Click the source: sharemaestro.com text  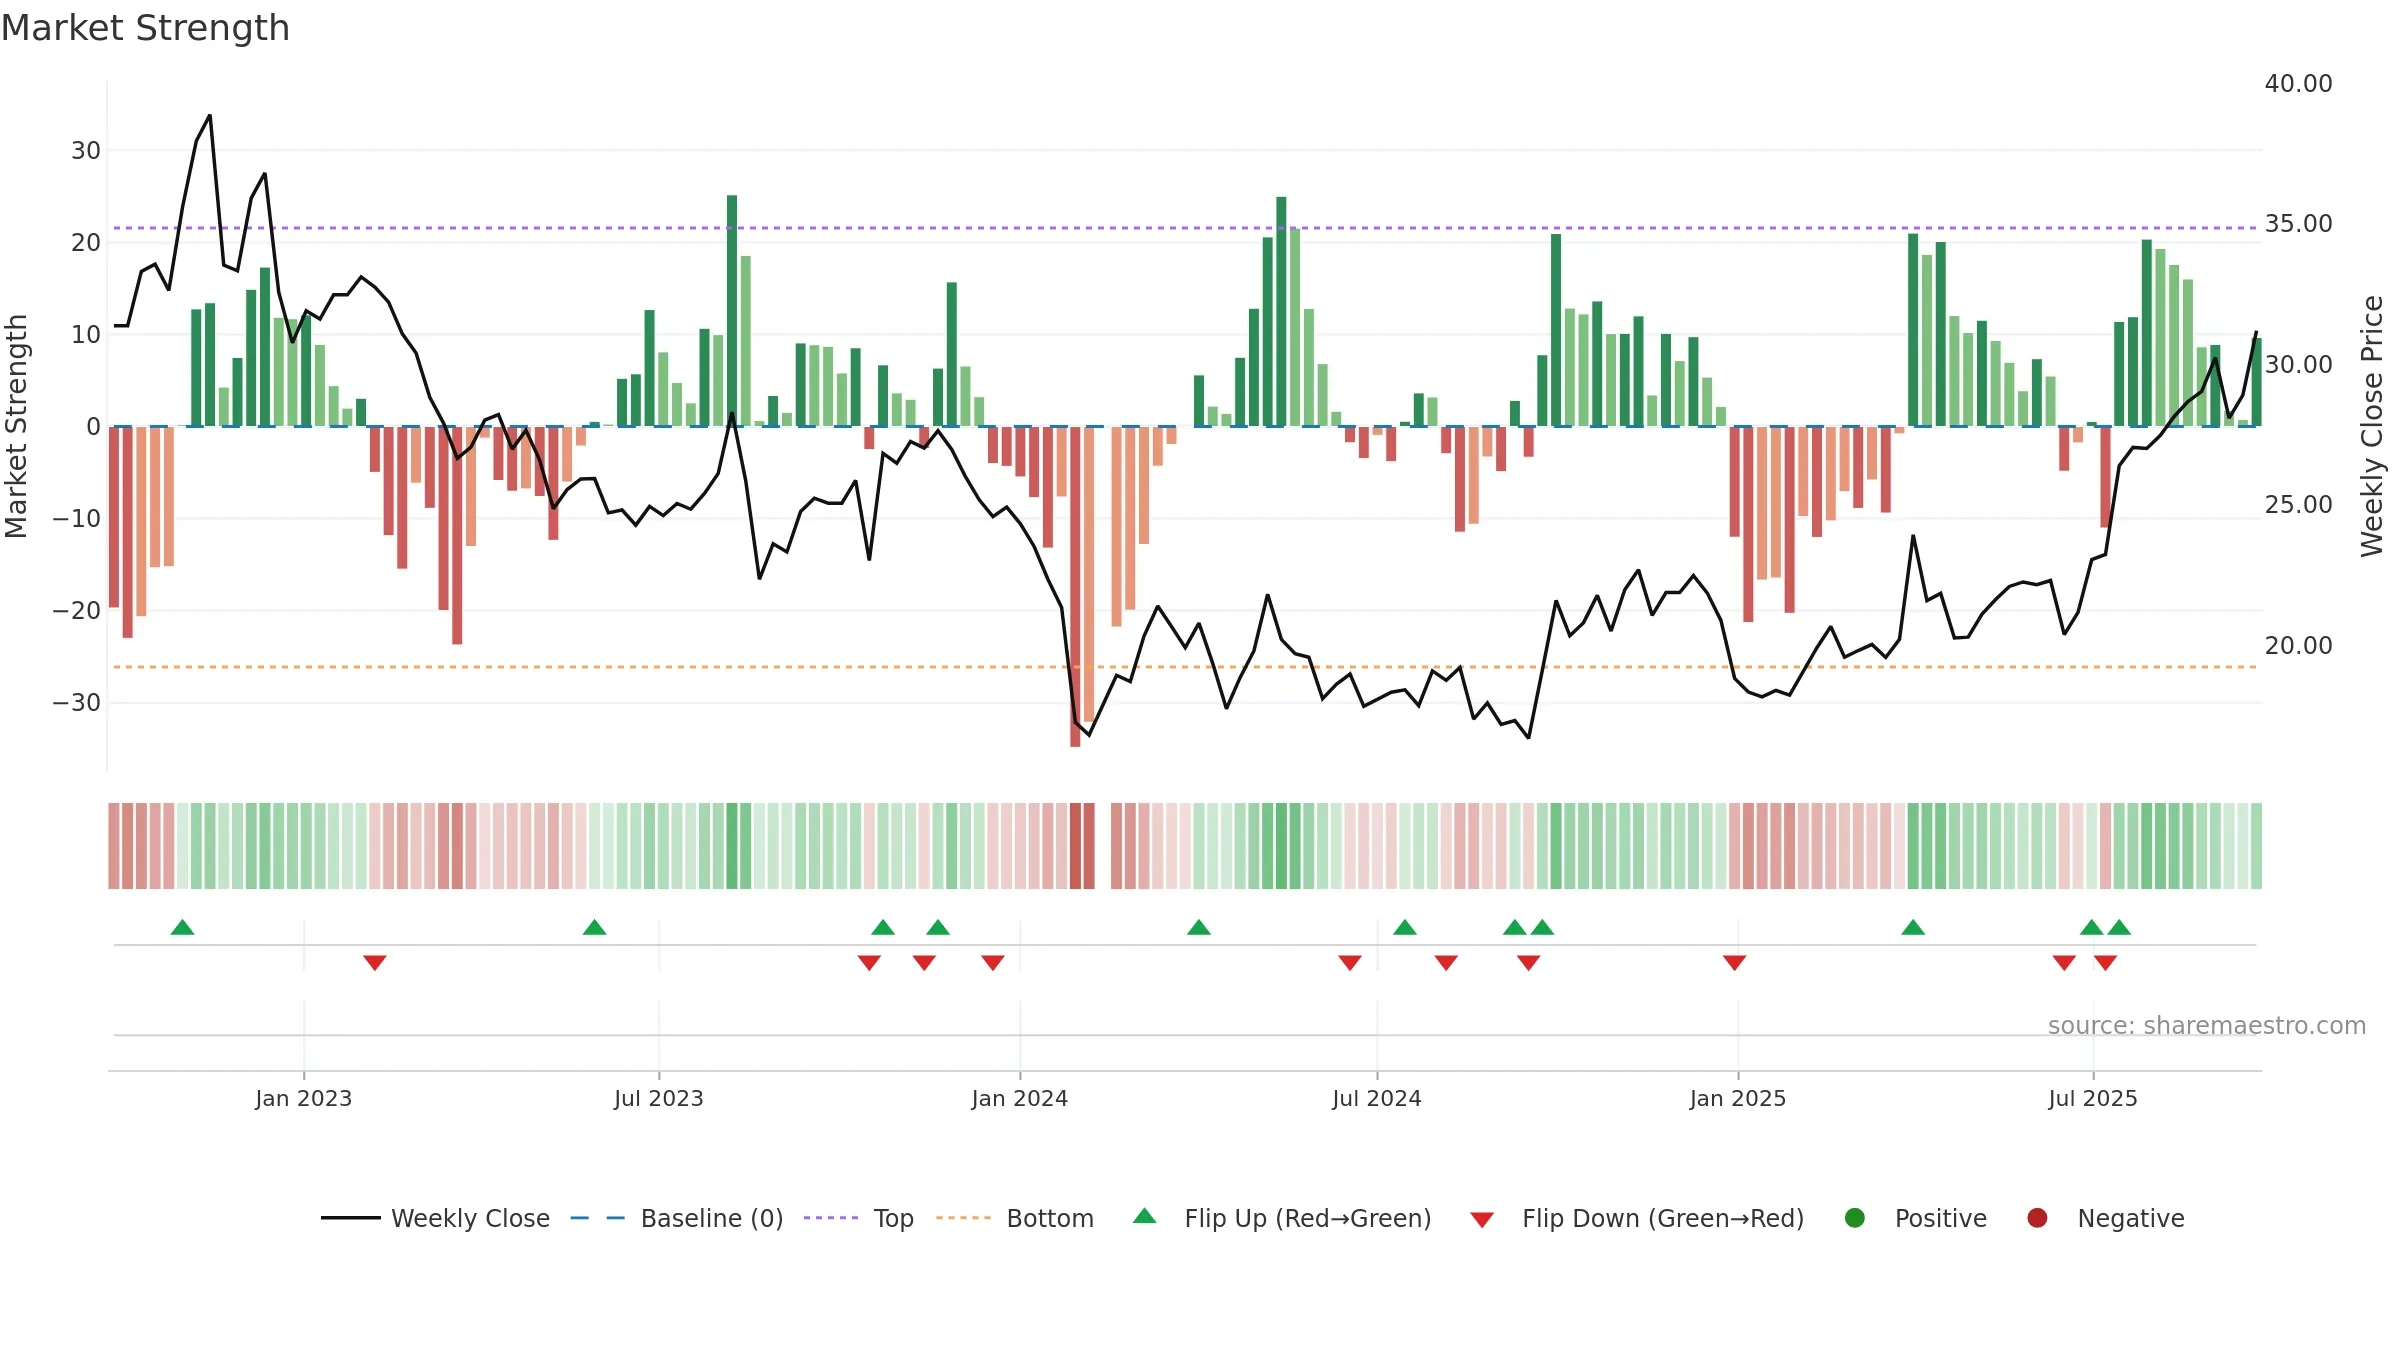click(2207, 1026)
